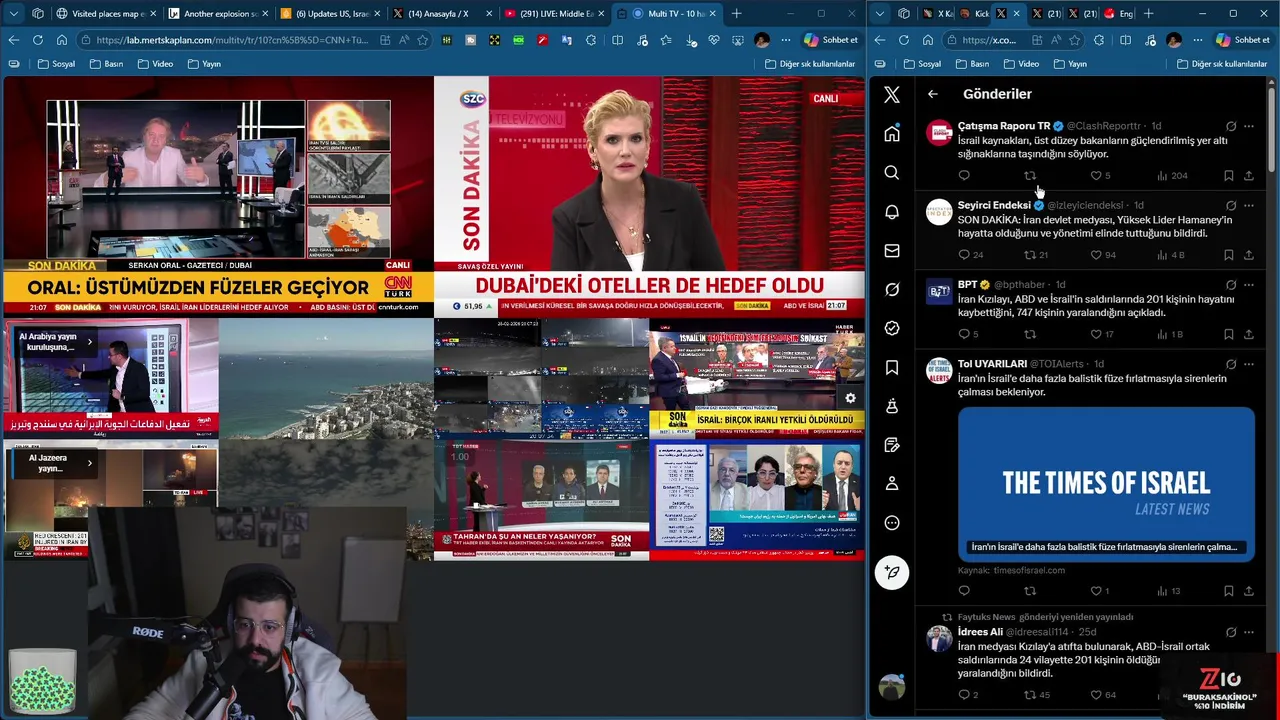Open the Sosyal bookmark folder in left window

[x=56, y=63]
